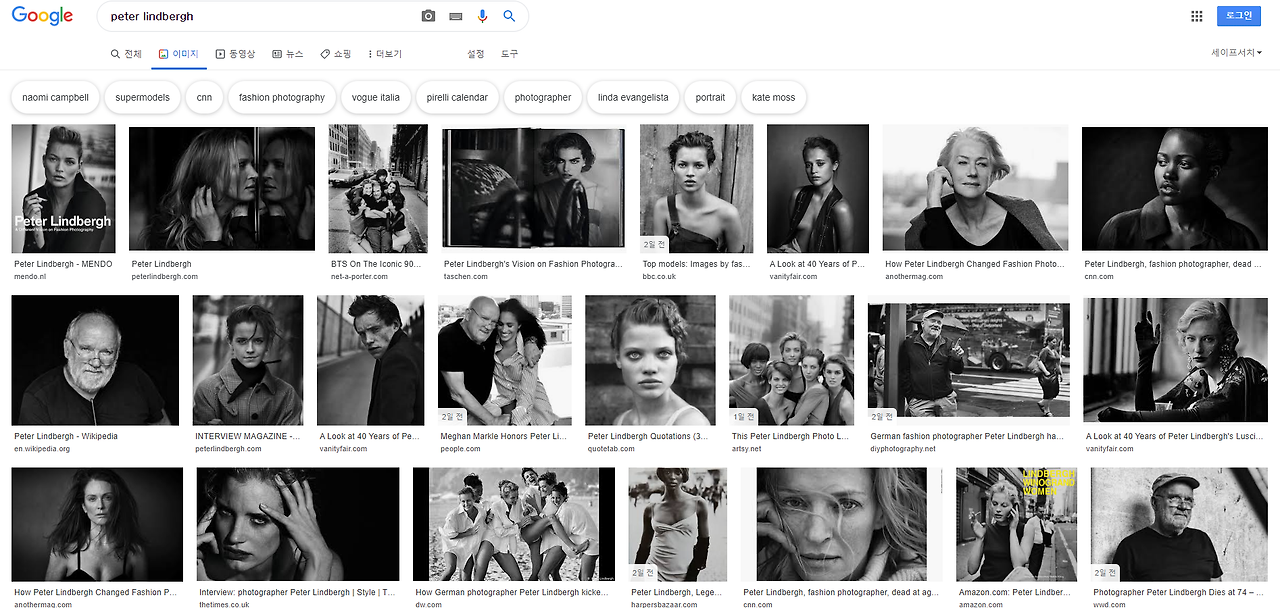Click the 로그인 sign-in button
Image resolution: width=1280 pixels, height=608 pixels.
[x=1240, y=15]
